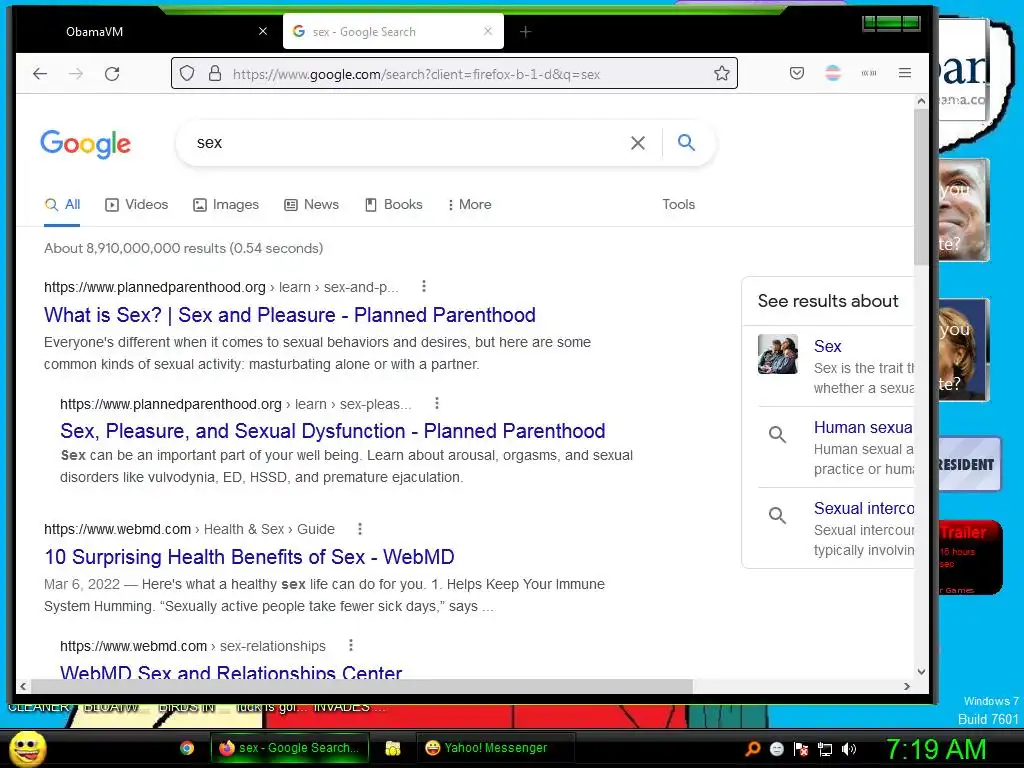
Task: Click the browser address bar
Action: point(454,73)
